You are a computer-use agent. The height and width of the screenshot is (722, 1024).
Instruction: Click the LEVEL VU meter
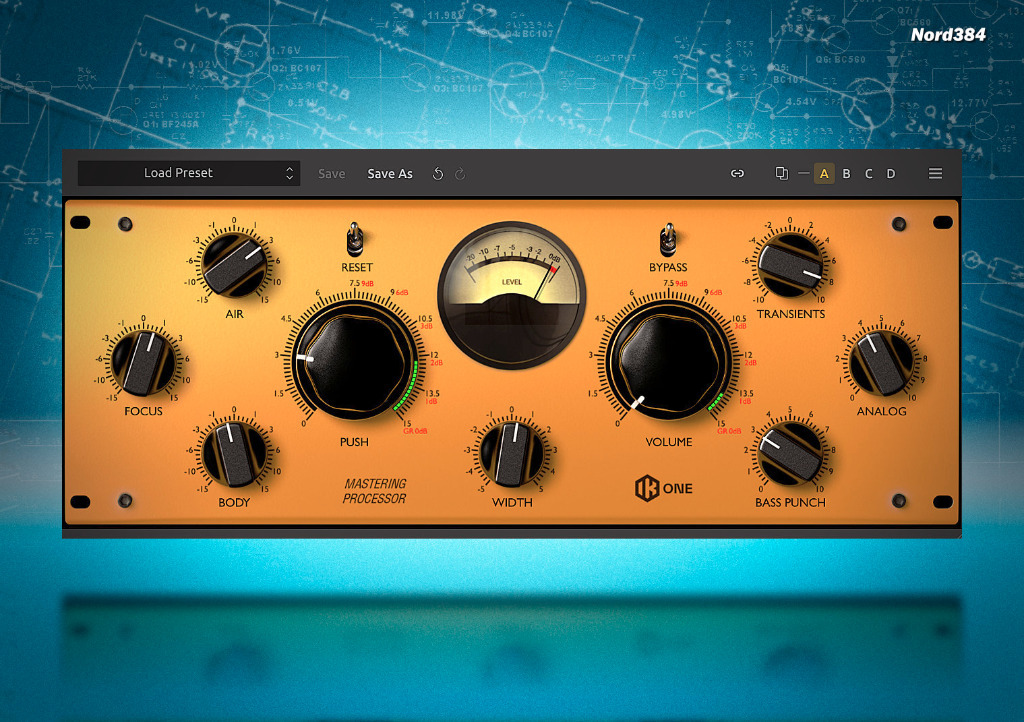(x=511, y=295)
